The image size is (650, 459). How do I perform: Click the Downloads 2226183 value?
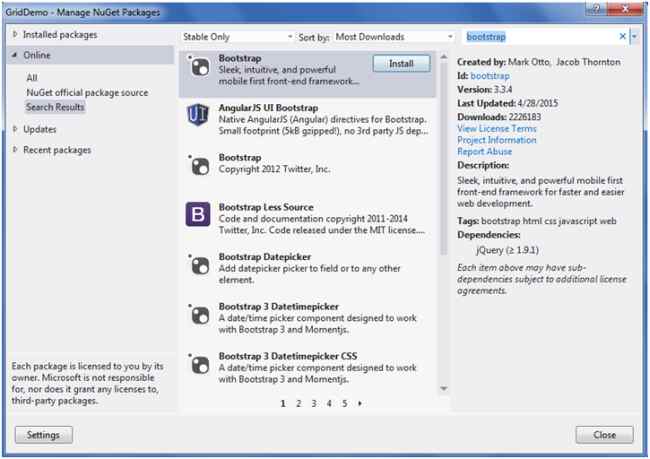[x=525, y=117]
